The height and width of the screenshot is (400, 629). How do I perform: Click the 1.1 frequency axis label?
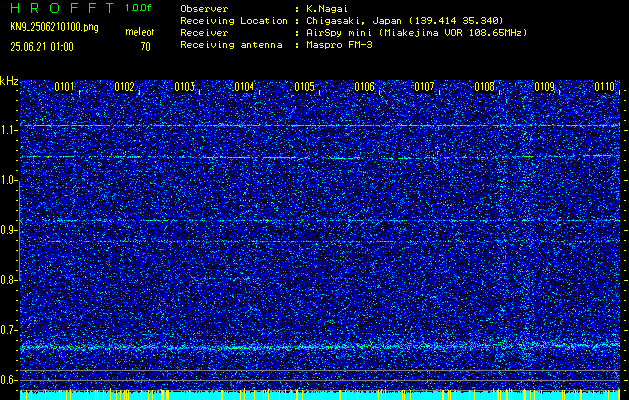point(8,130)
